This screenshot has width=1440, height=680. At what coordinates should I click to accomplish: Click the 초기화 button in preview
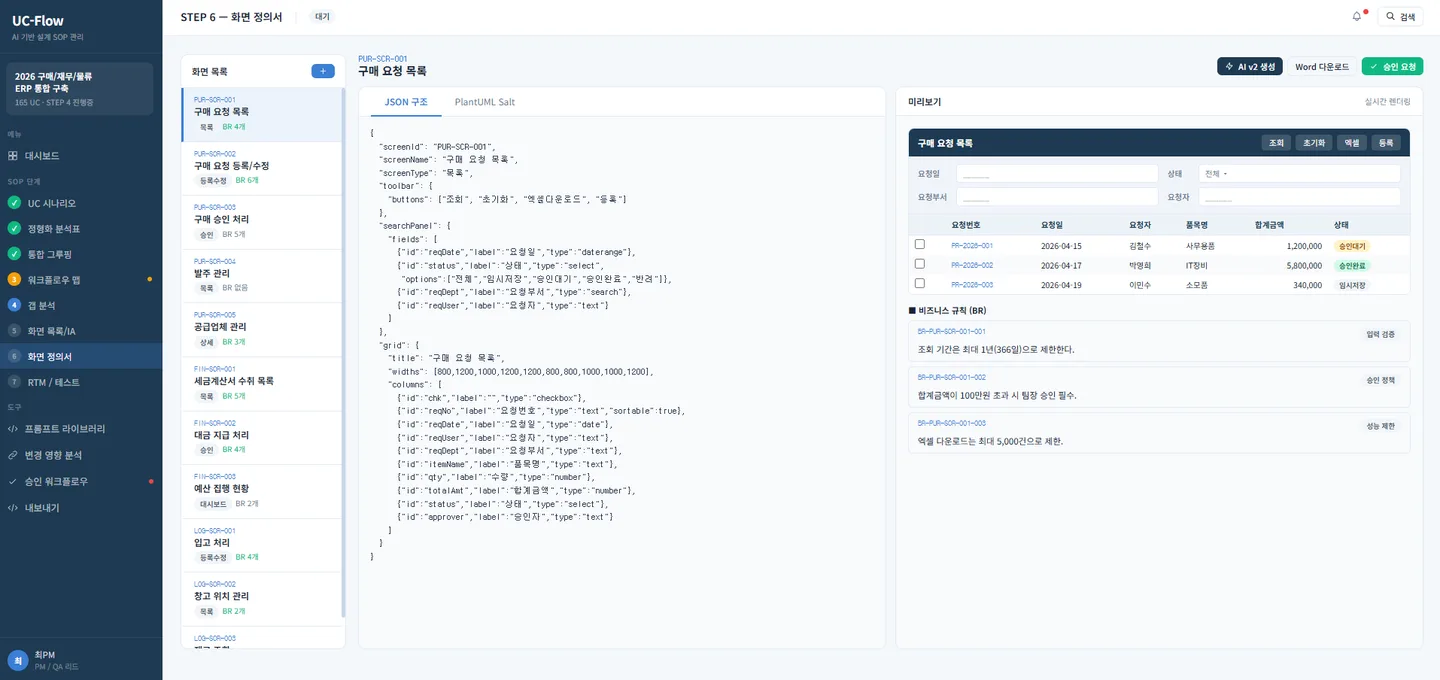[x=1312, y=143]
